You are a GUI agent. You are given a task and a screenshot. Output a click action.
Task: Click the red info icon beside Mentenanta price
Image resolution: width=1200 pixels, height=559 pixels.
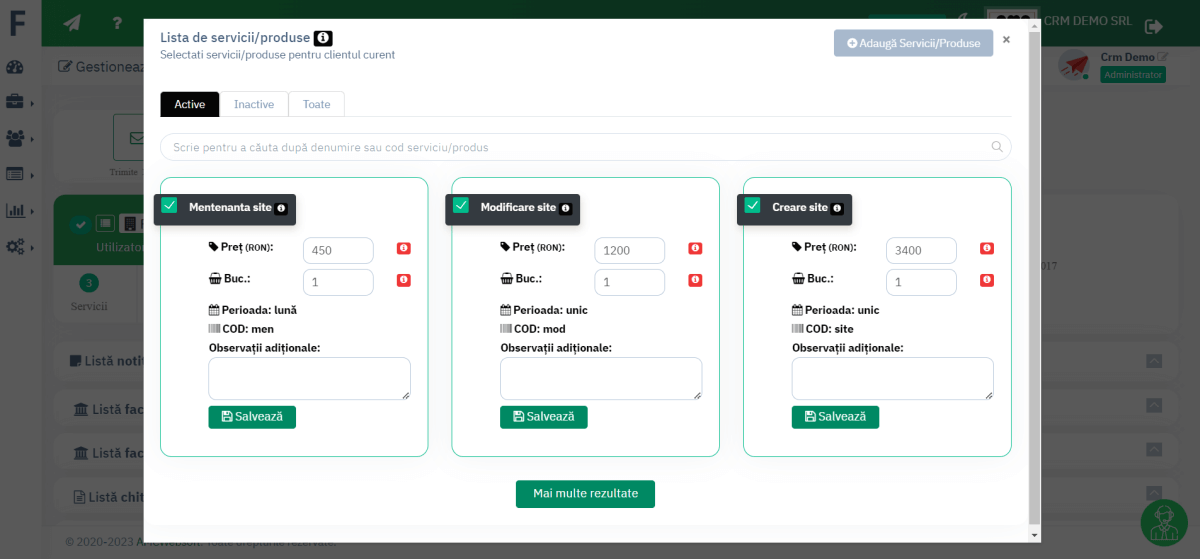[x=403, y=249]
